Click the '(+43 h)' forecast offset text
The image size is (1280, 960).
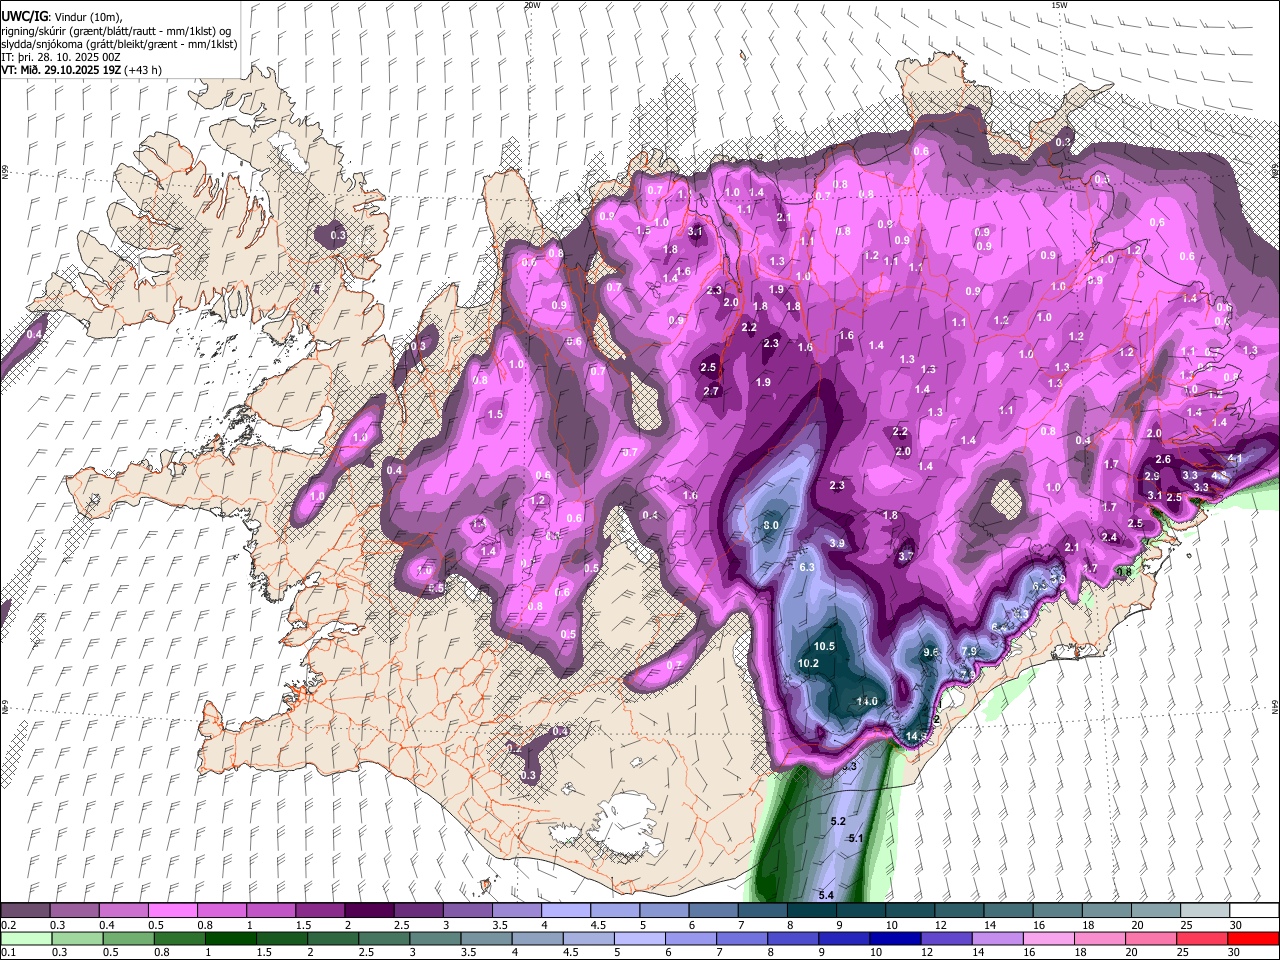pyautogui.click(x=141, y=70)
